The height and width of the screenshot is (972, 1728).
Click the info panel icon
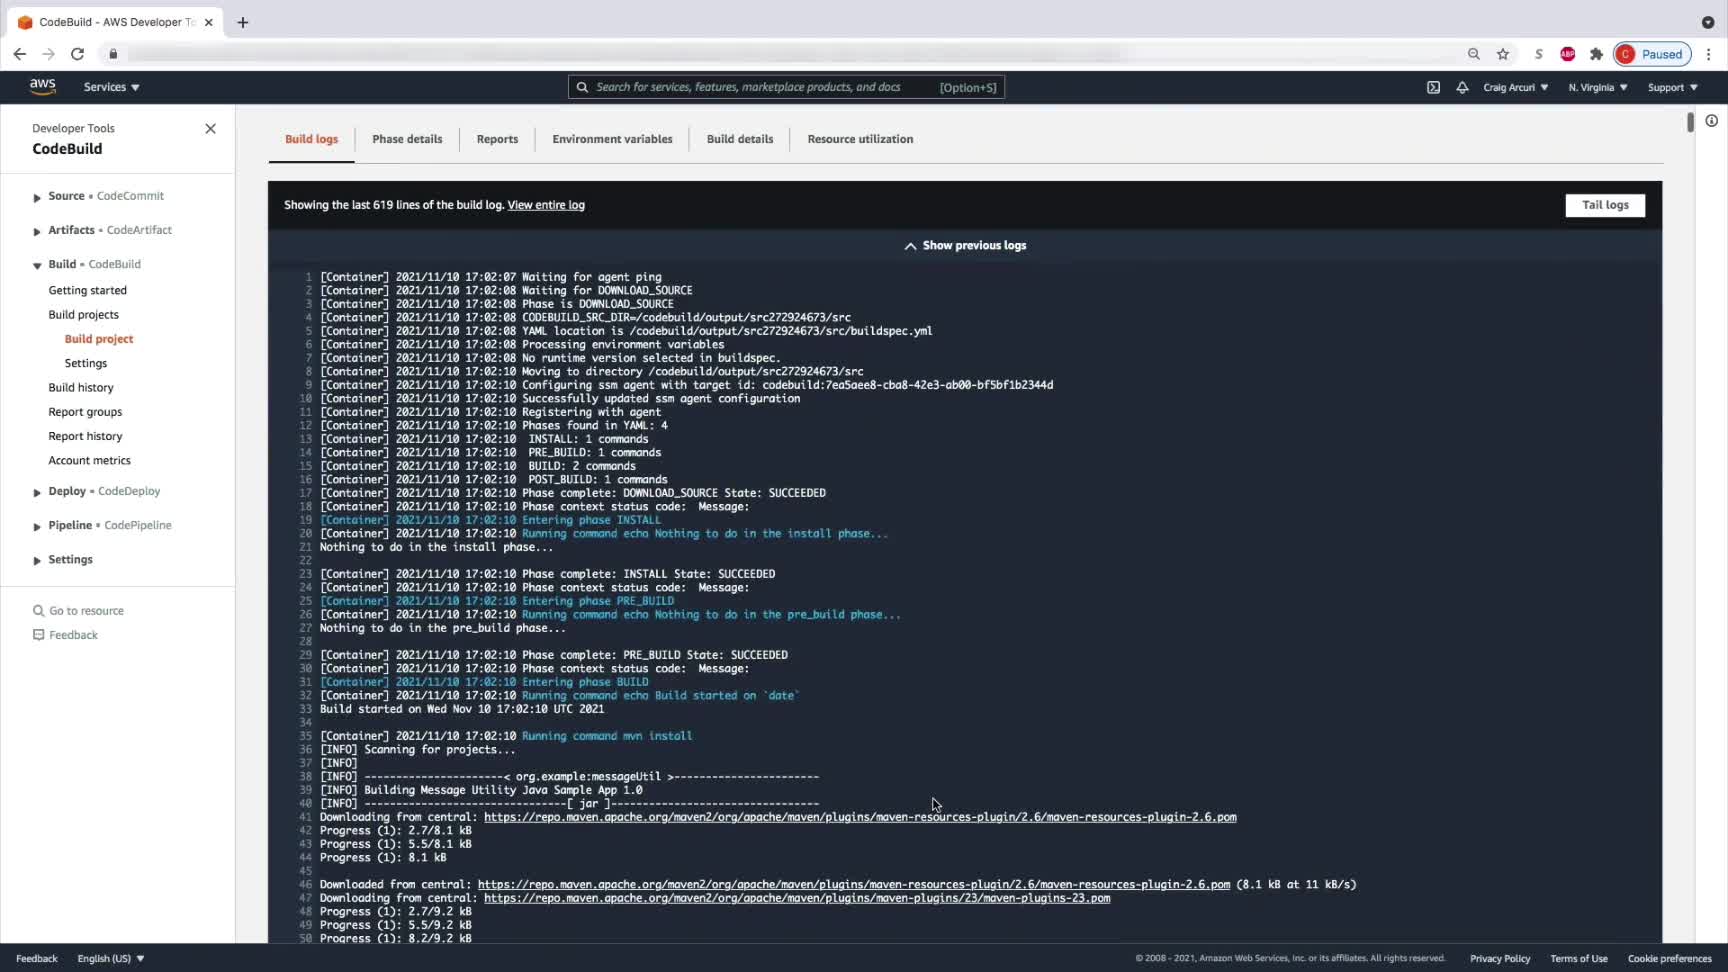click(1712, 121)
